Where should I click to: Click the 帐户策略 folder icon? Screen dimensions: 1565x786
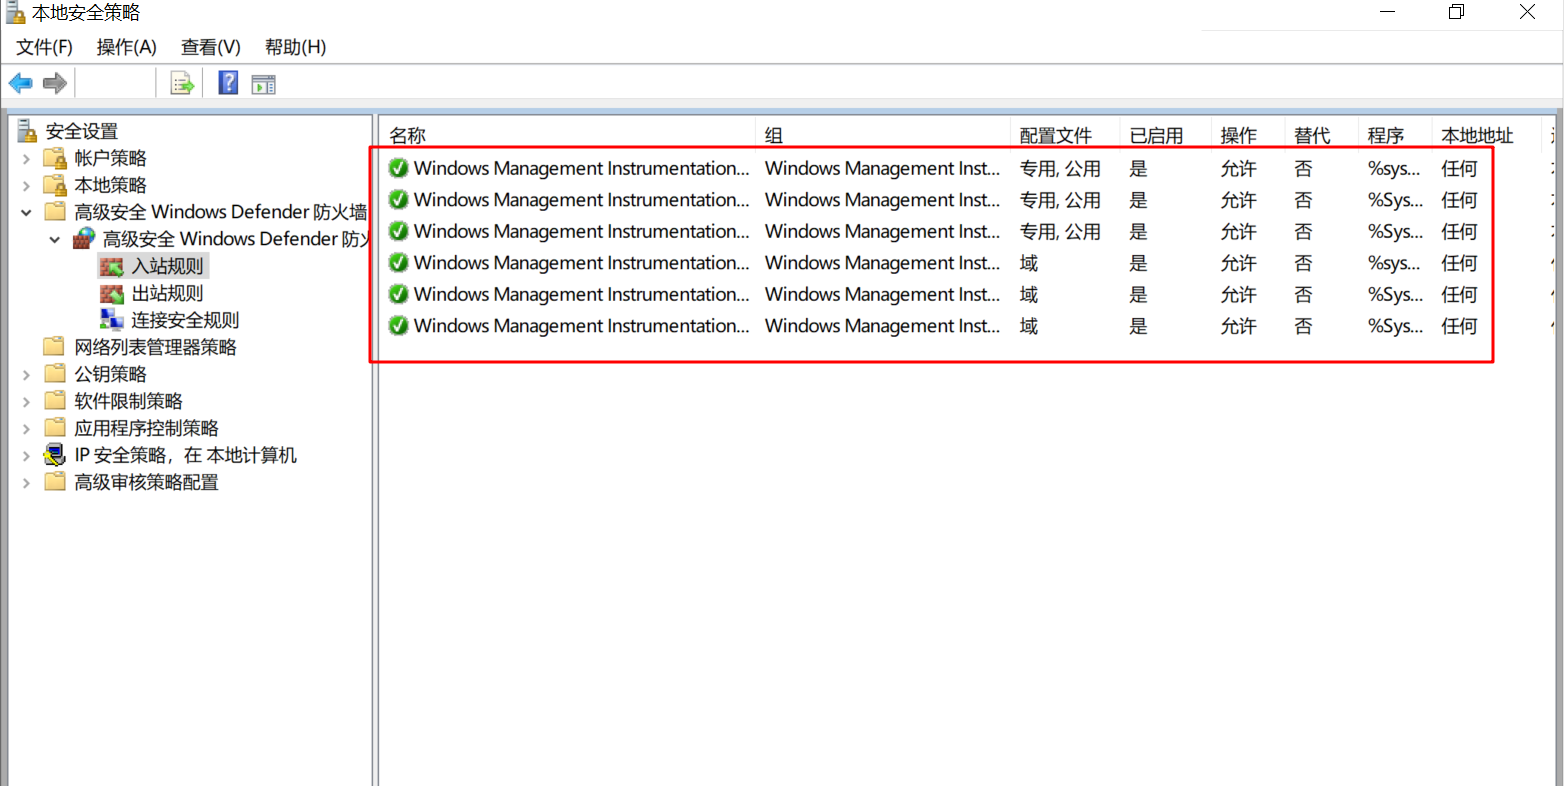[55, 158]
